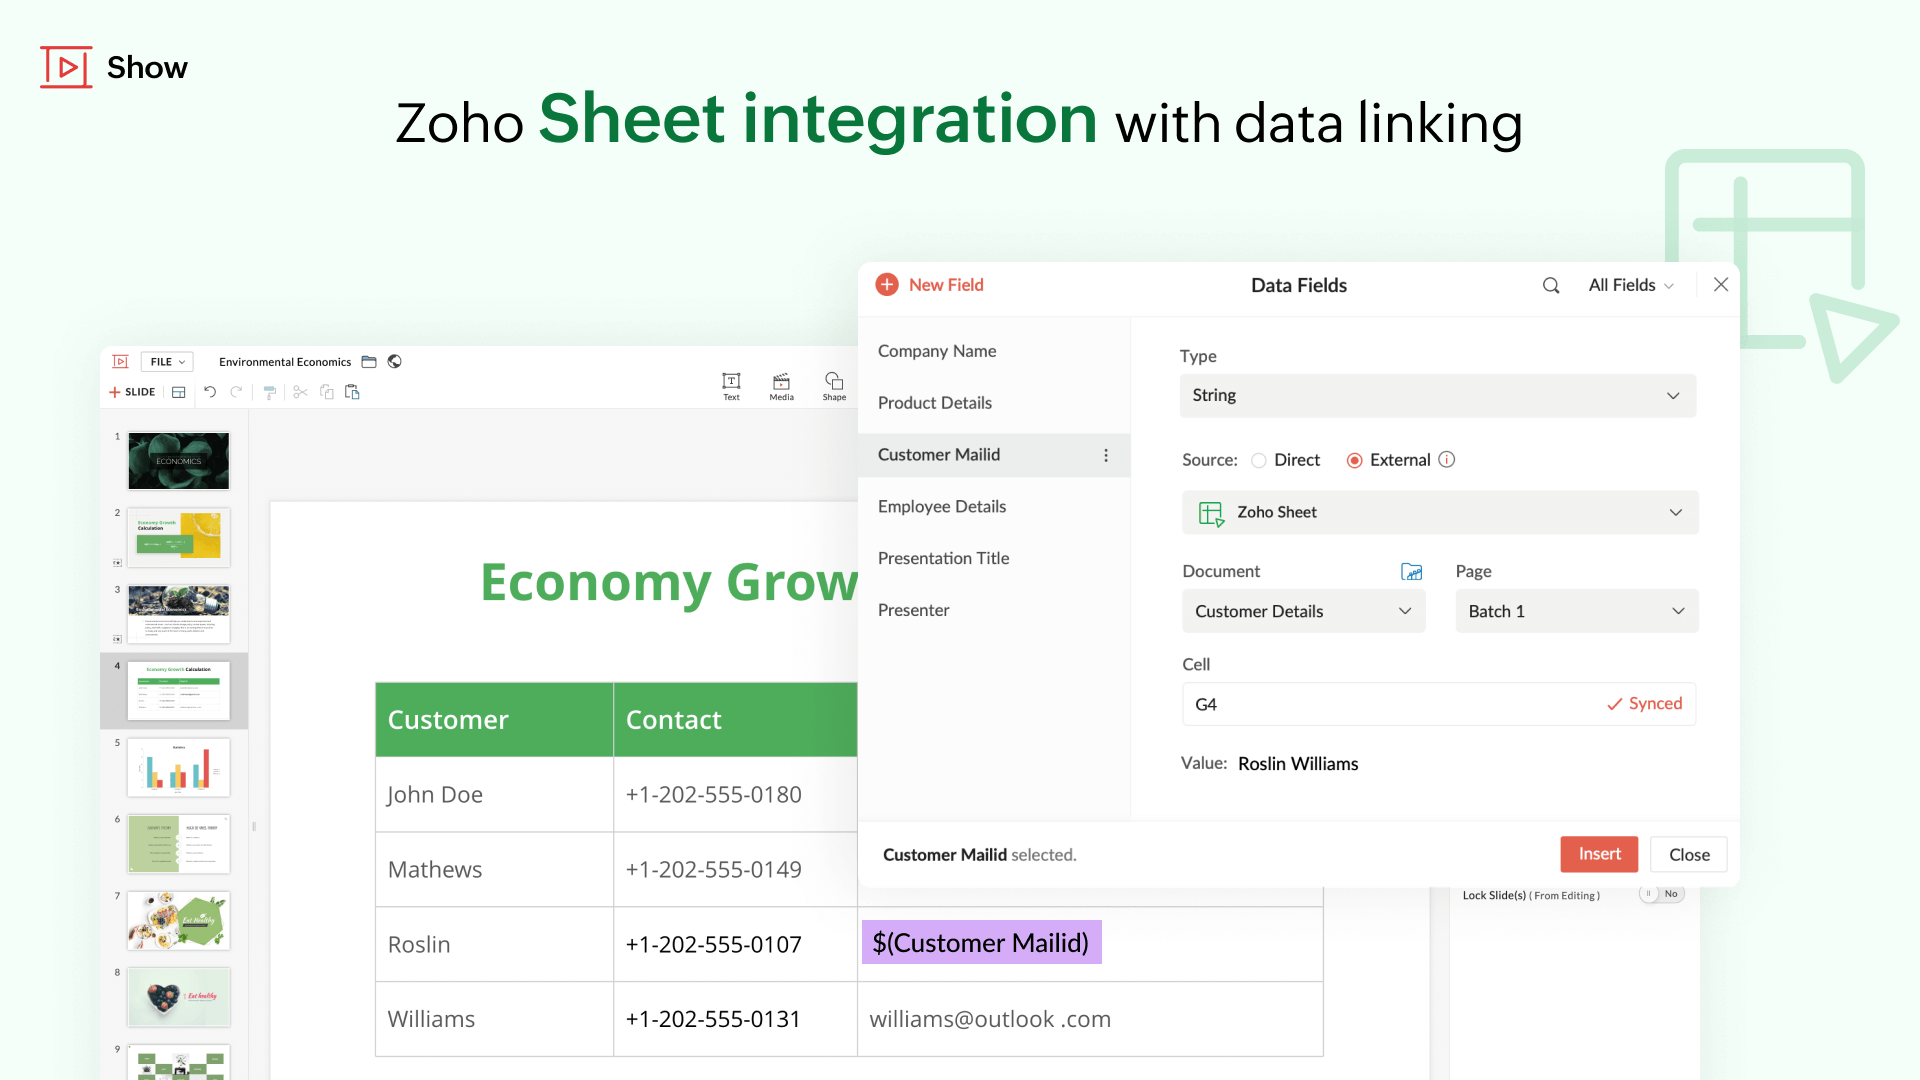The height and width of the screenshot is (1080, 1920).
Task: Click the Customer column header
Action: [494, 720]
